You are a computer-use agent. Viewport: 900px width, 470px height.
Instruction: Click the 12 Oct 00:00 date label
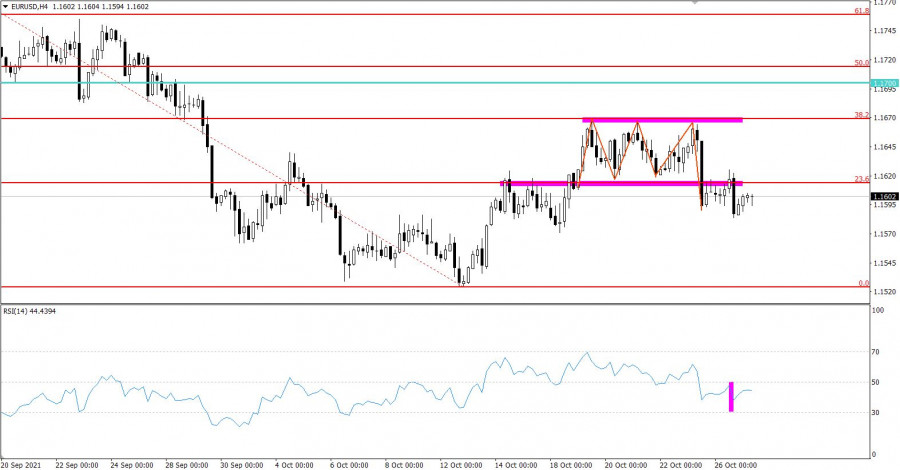point(461,465)
